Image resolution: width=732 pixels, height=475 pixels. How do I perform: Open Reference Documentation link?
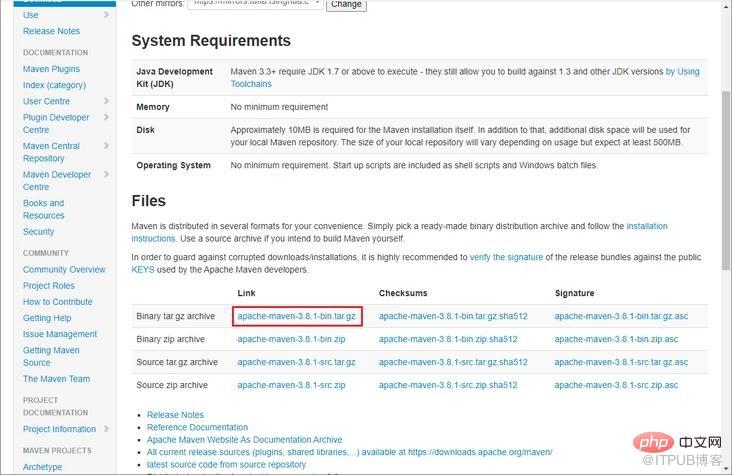pyautogui.click(x=197, y=427)
